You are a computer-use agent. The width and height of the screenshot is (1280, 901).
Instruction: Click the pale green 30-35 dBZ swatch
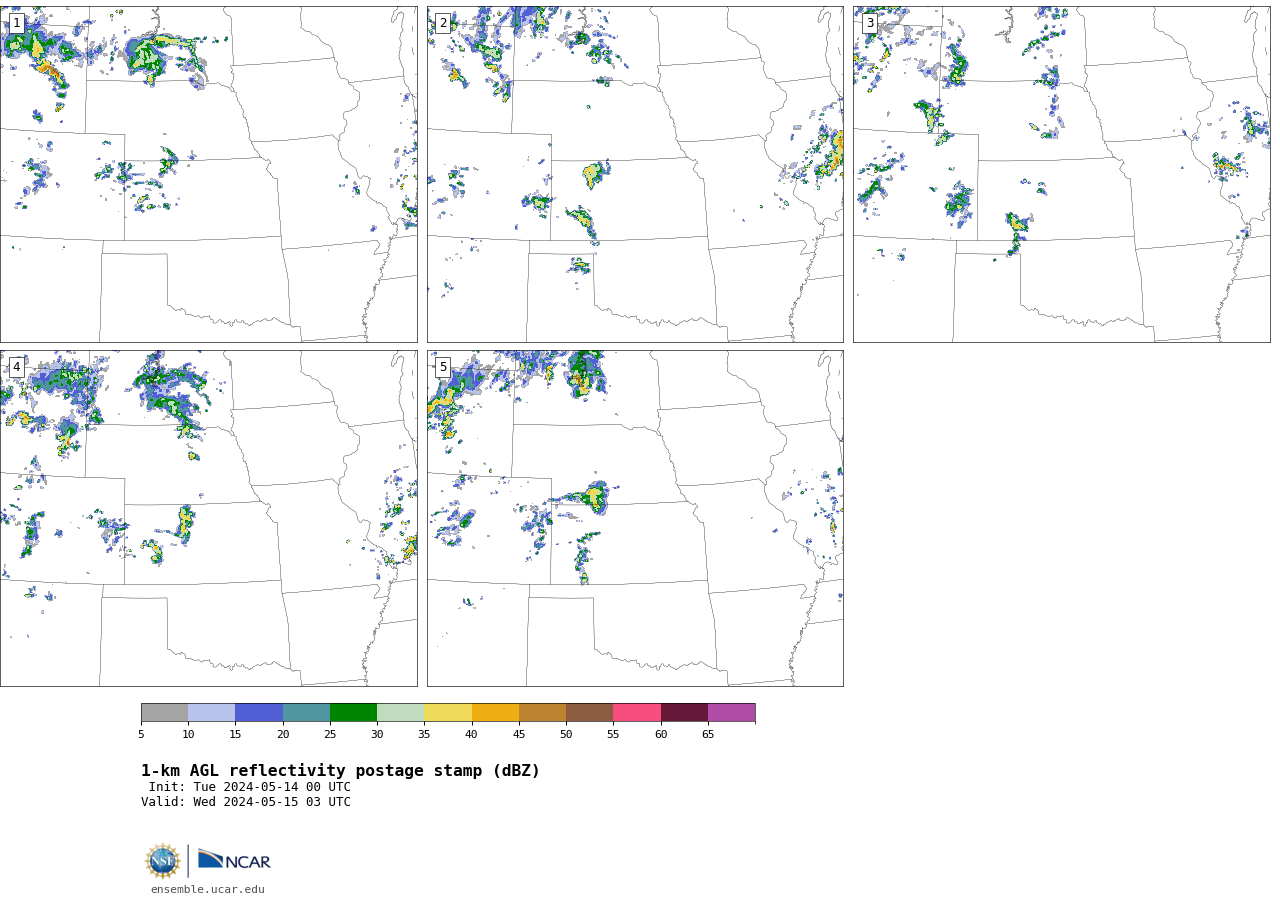point(401,713)
